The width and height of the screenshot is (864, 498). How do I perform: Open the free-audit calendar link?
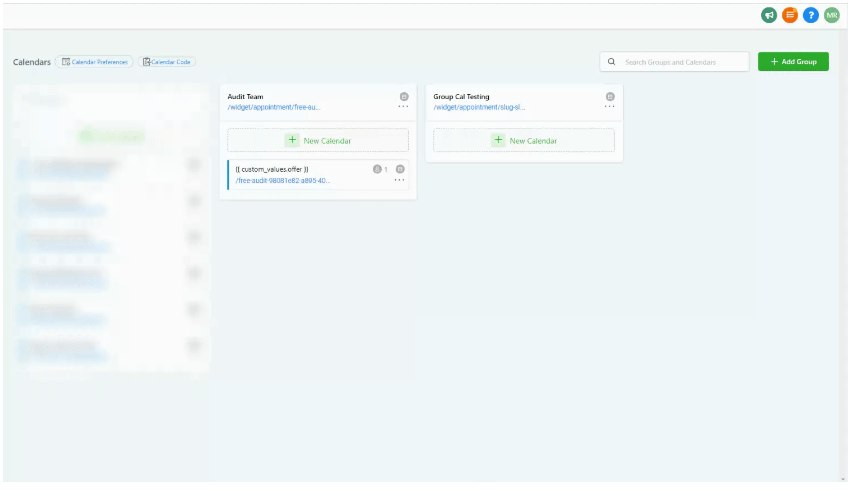[282, 181]
